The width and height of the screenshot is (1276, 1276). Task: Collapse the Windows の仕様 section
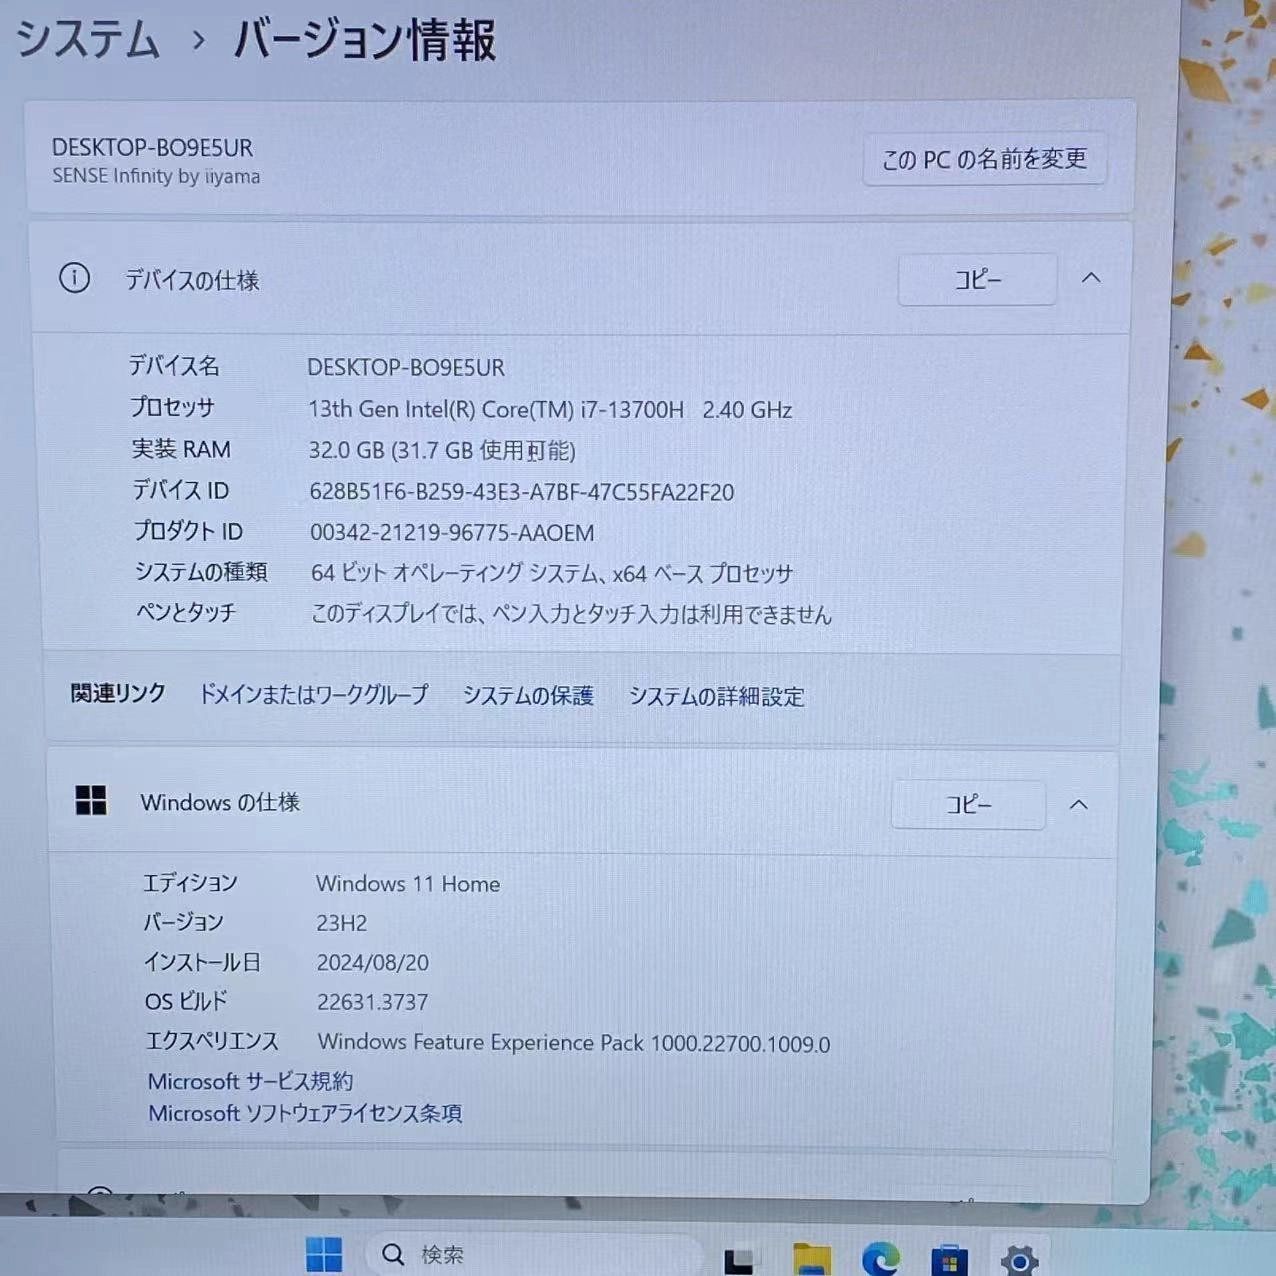click(x=1078, y=805)
